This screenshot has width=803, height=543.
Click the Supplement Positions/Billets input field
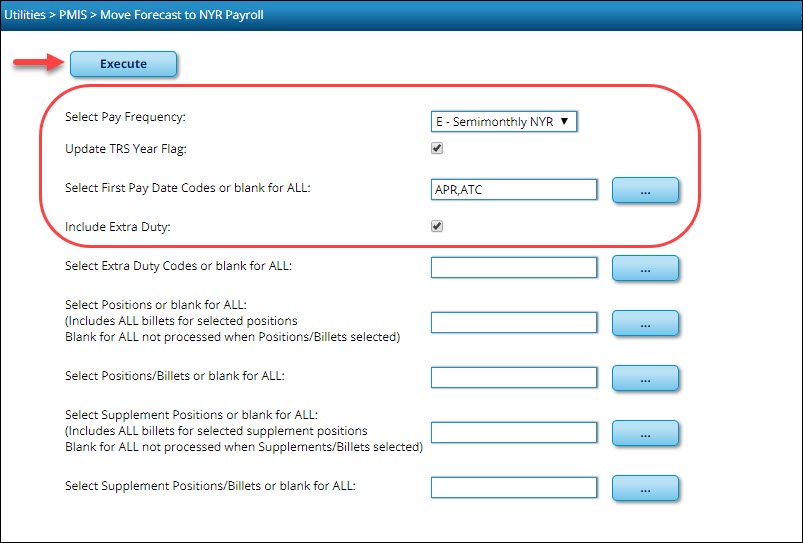(513, 487)
